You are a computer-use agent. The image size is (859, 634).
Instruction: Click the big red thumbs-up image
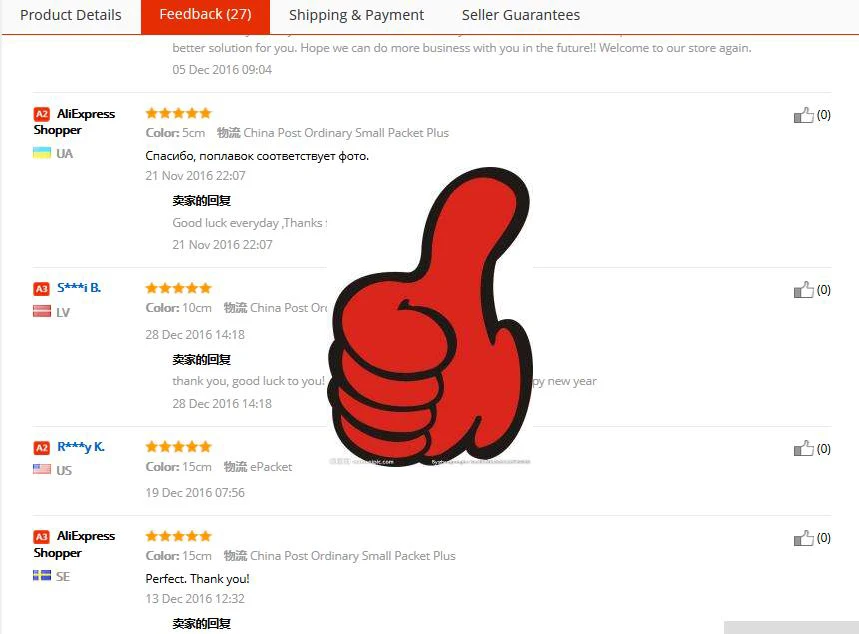pyautogui.click(x=430, y=317)
